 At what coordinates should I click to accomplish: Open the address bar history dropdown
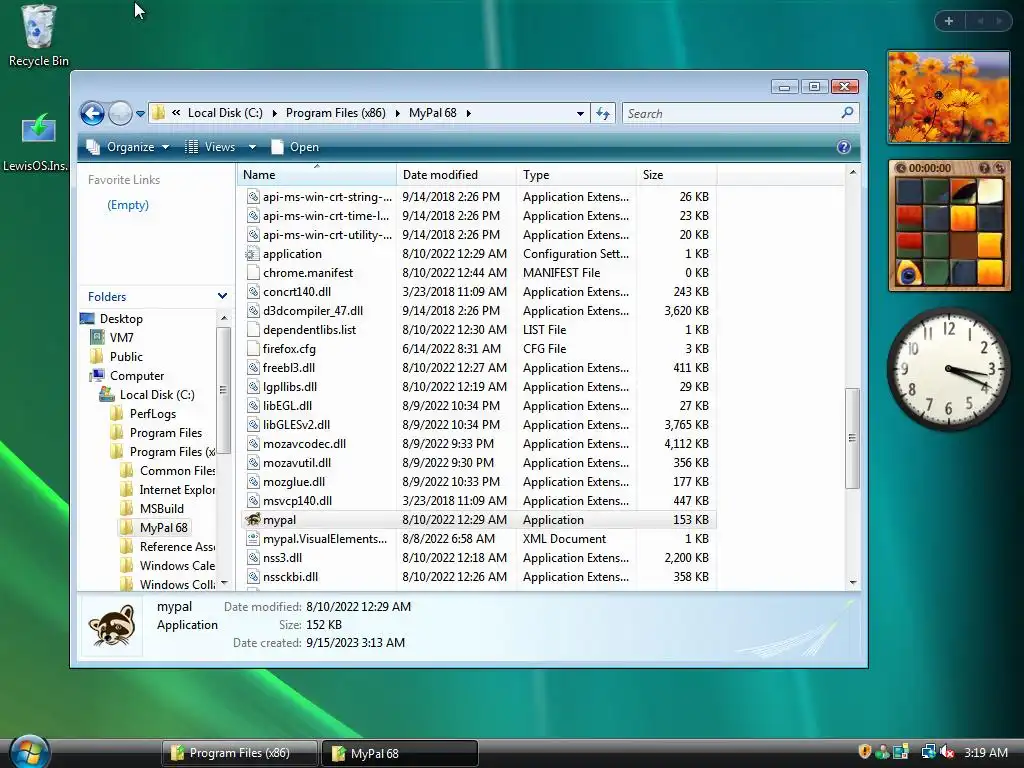[580, 114]
